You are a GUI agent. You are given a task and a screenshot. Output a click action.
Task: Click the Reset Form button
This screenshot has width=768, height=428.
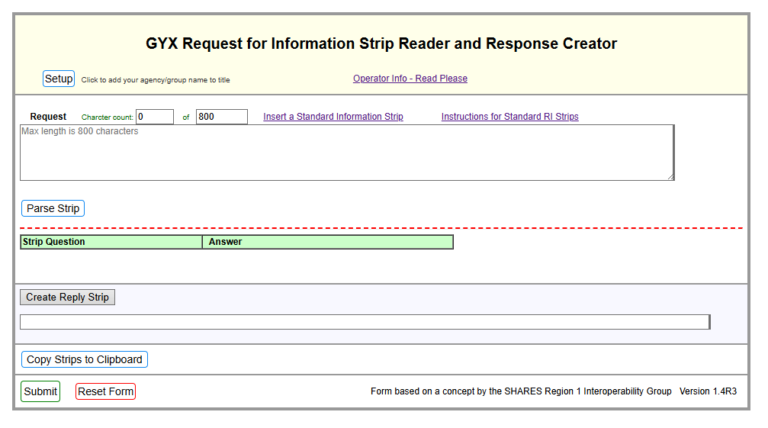point(105,392)
